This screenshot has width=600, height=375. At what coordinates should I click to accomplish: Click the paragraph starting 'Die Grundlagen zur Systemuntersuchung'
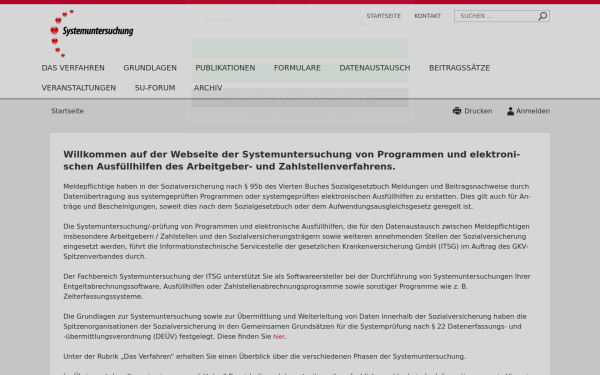[295, 326]
